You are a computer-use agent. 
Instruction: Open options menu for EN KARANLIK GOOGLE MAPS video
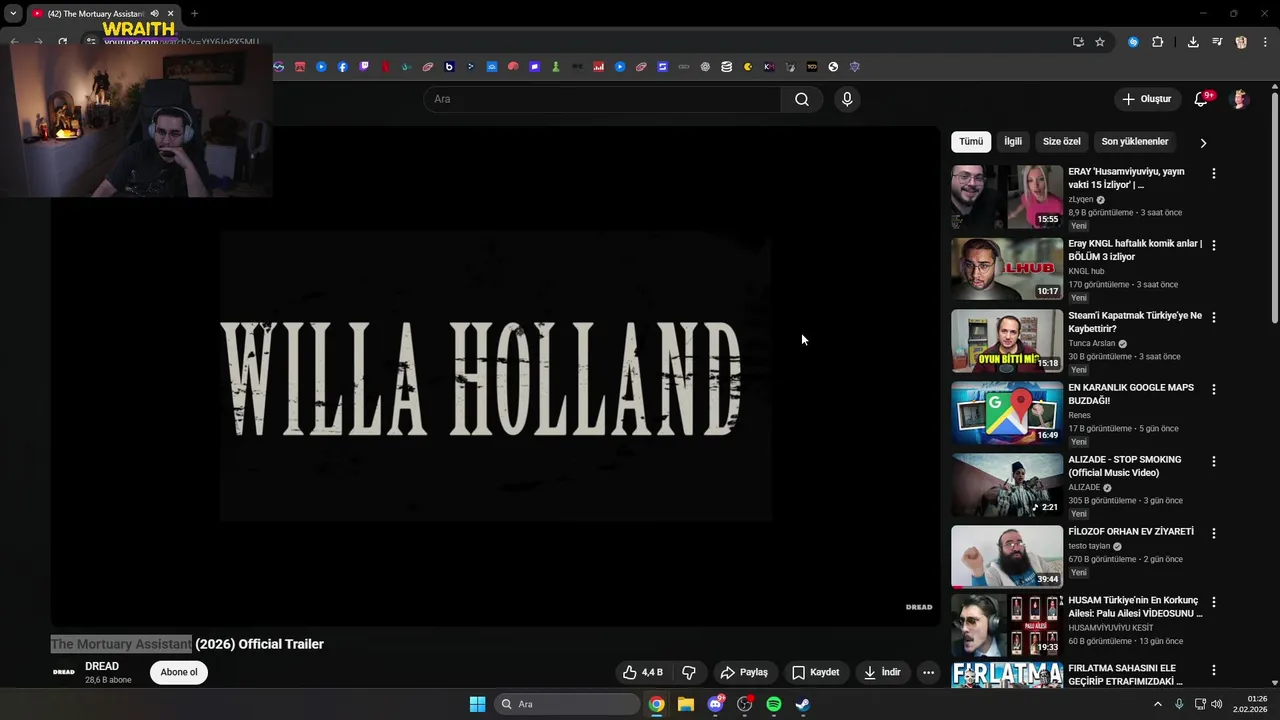point(1214,389)
